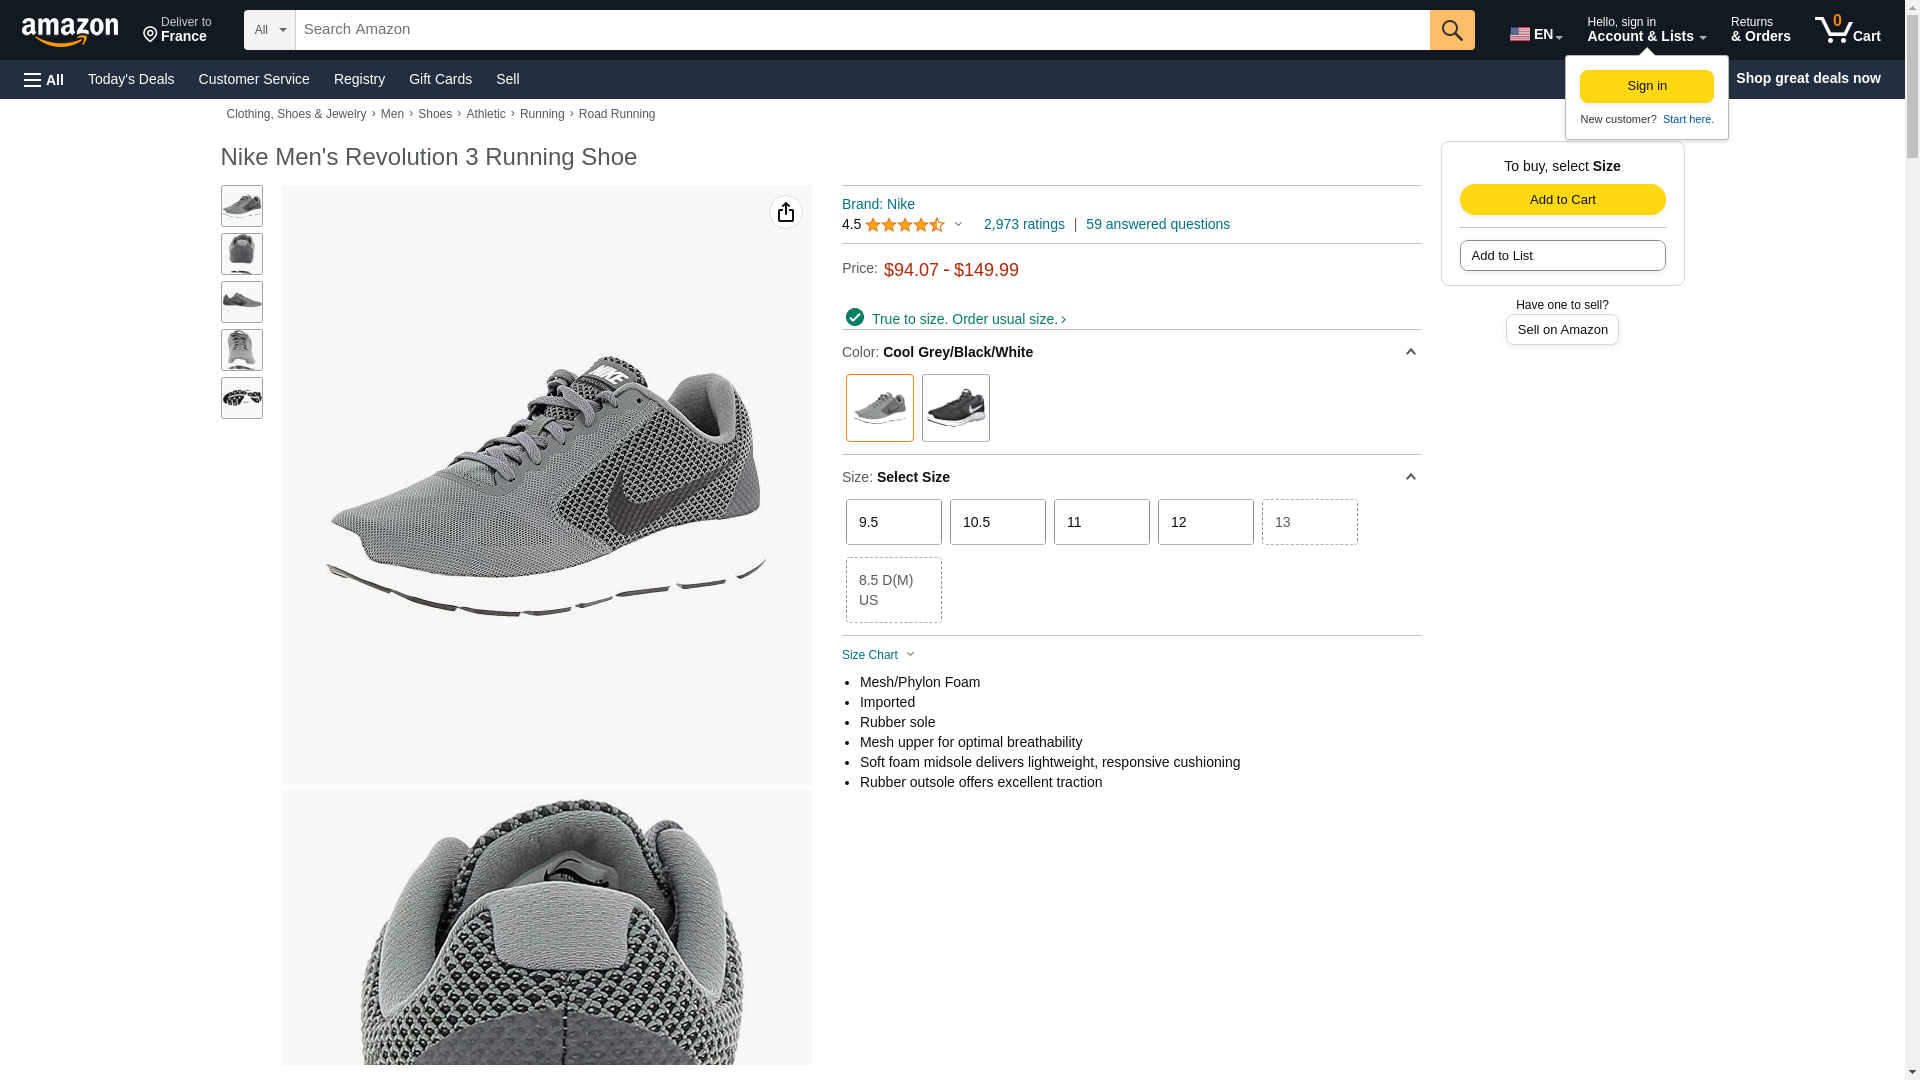Click the Deliver to France location icon

click(151, 36)
